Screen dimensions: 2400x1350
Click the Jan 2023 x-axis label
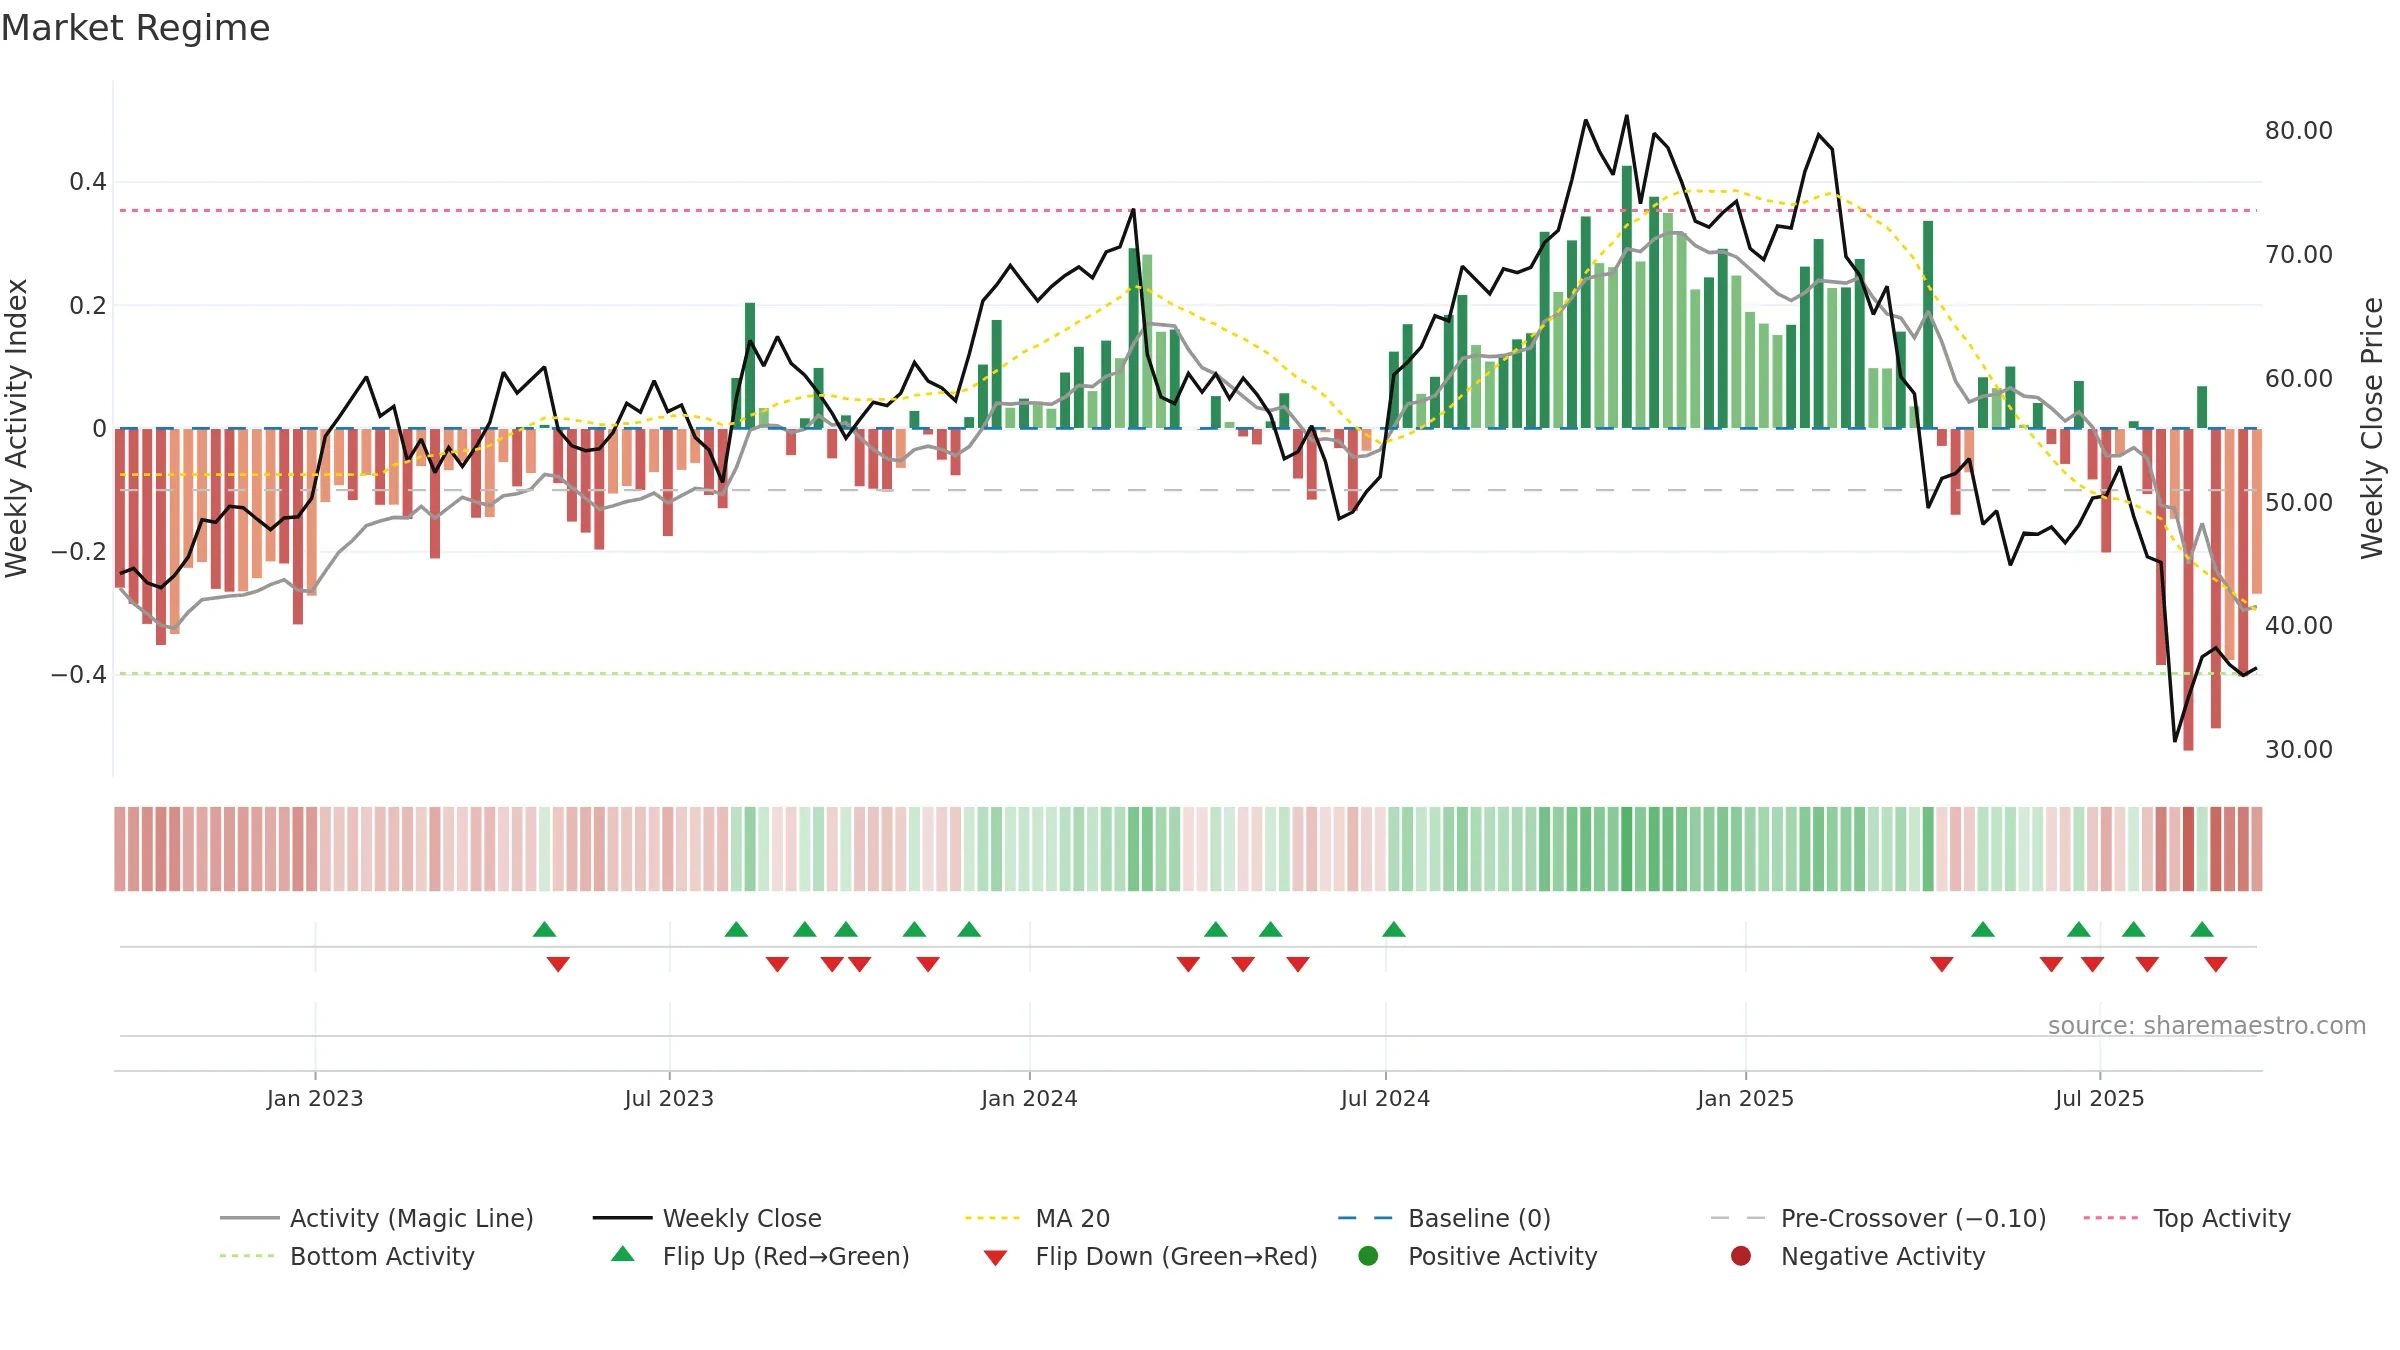click(x=315, y=1098)
